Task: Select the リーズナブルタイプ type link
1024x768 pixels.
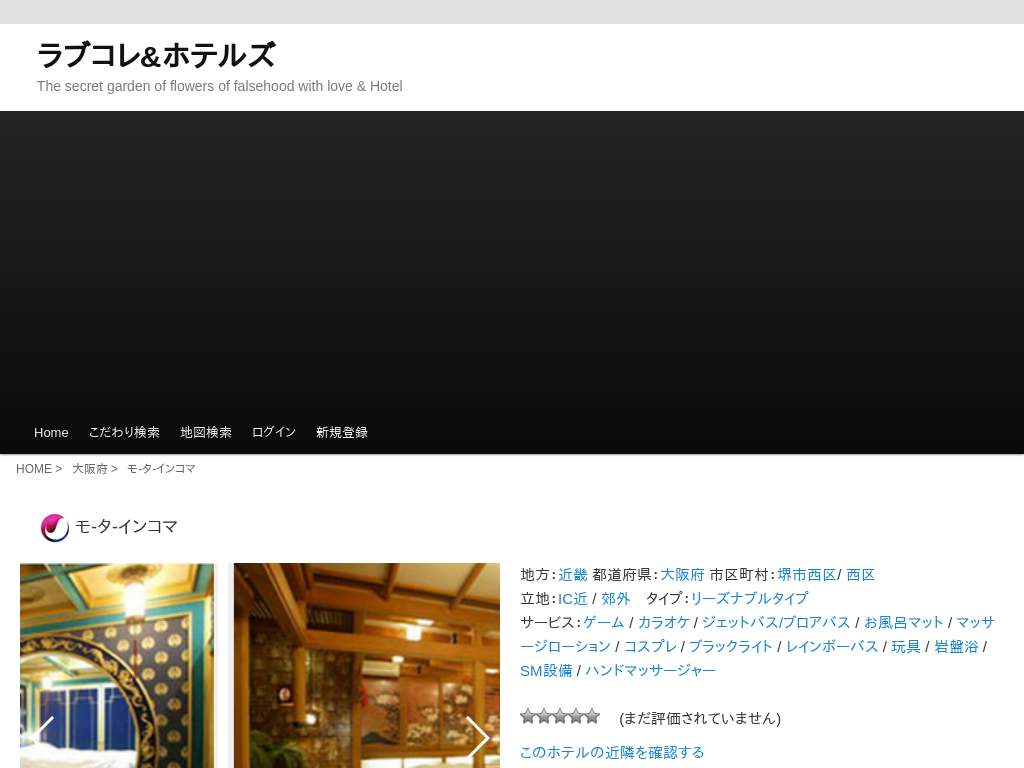Action: [x=750, y=599]
